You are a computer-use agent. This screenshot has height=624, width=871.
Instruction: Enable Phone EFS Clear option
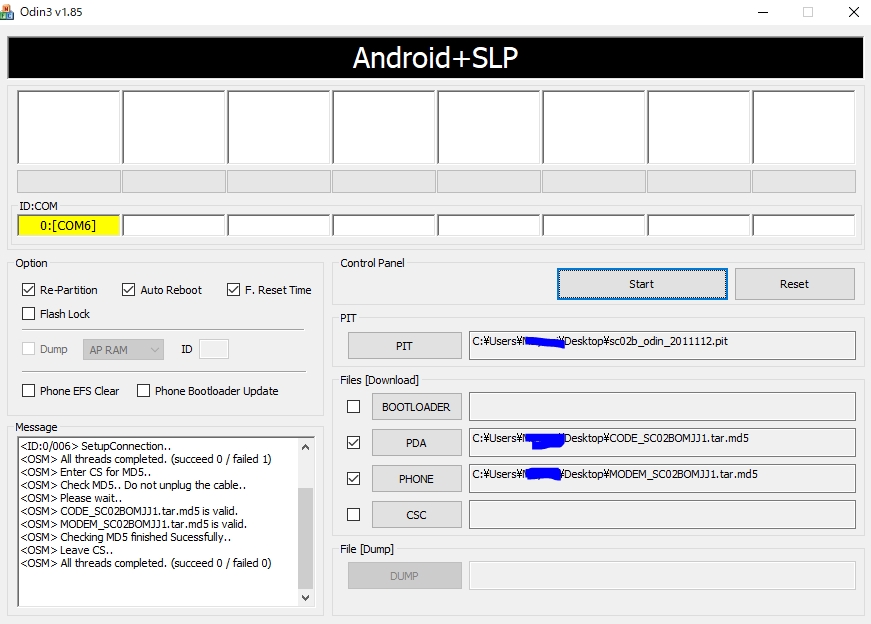click(28, 391)
